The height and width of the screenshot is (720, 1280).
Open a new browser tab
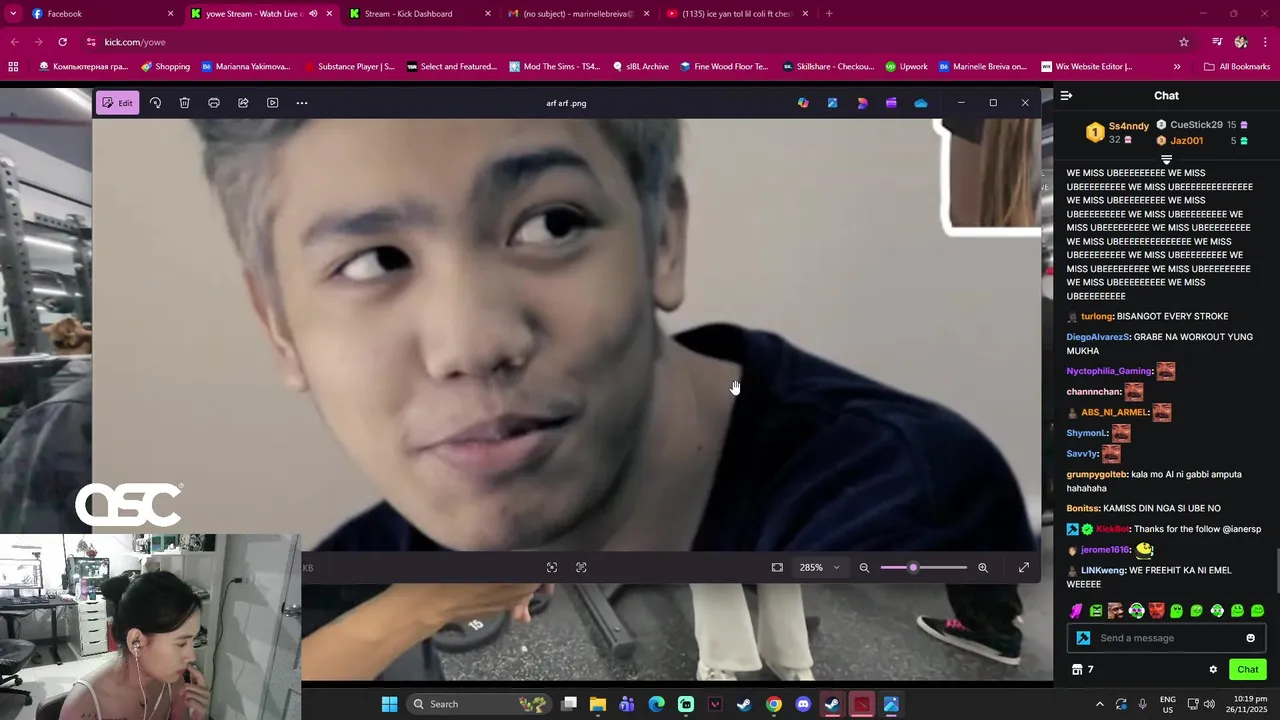point(829,14)
